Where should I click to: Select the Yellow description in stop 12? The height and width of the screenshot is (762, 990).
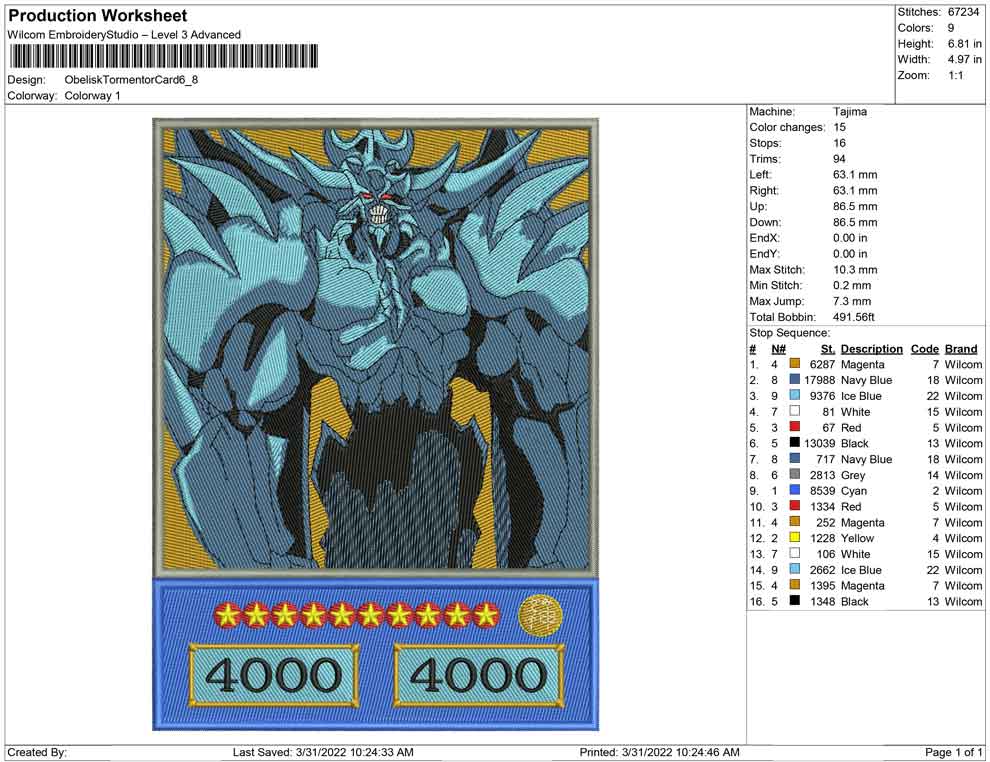tap(857, 539)
